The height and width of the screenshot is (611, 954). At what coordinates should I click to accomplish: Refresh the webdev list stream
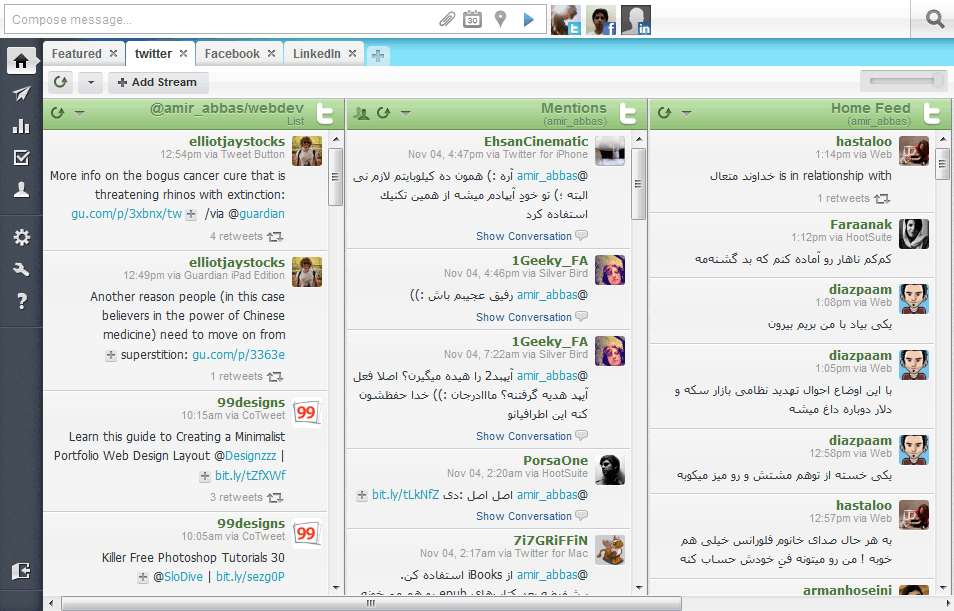(57, 113)
